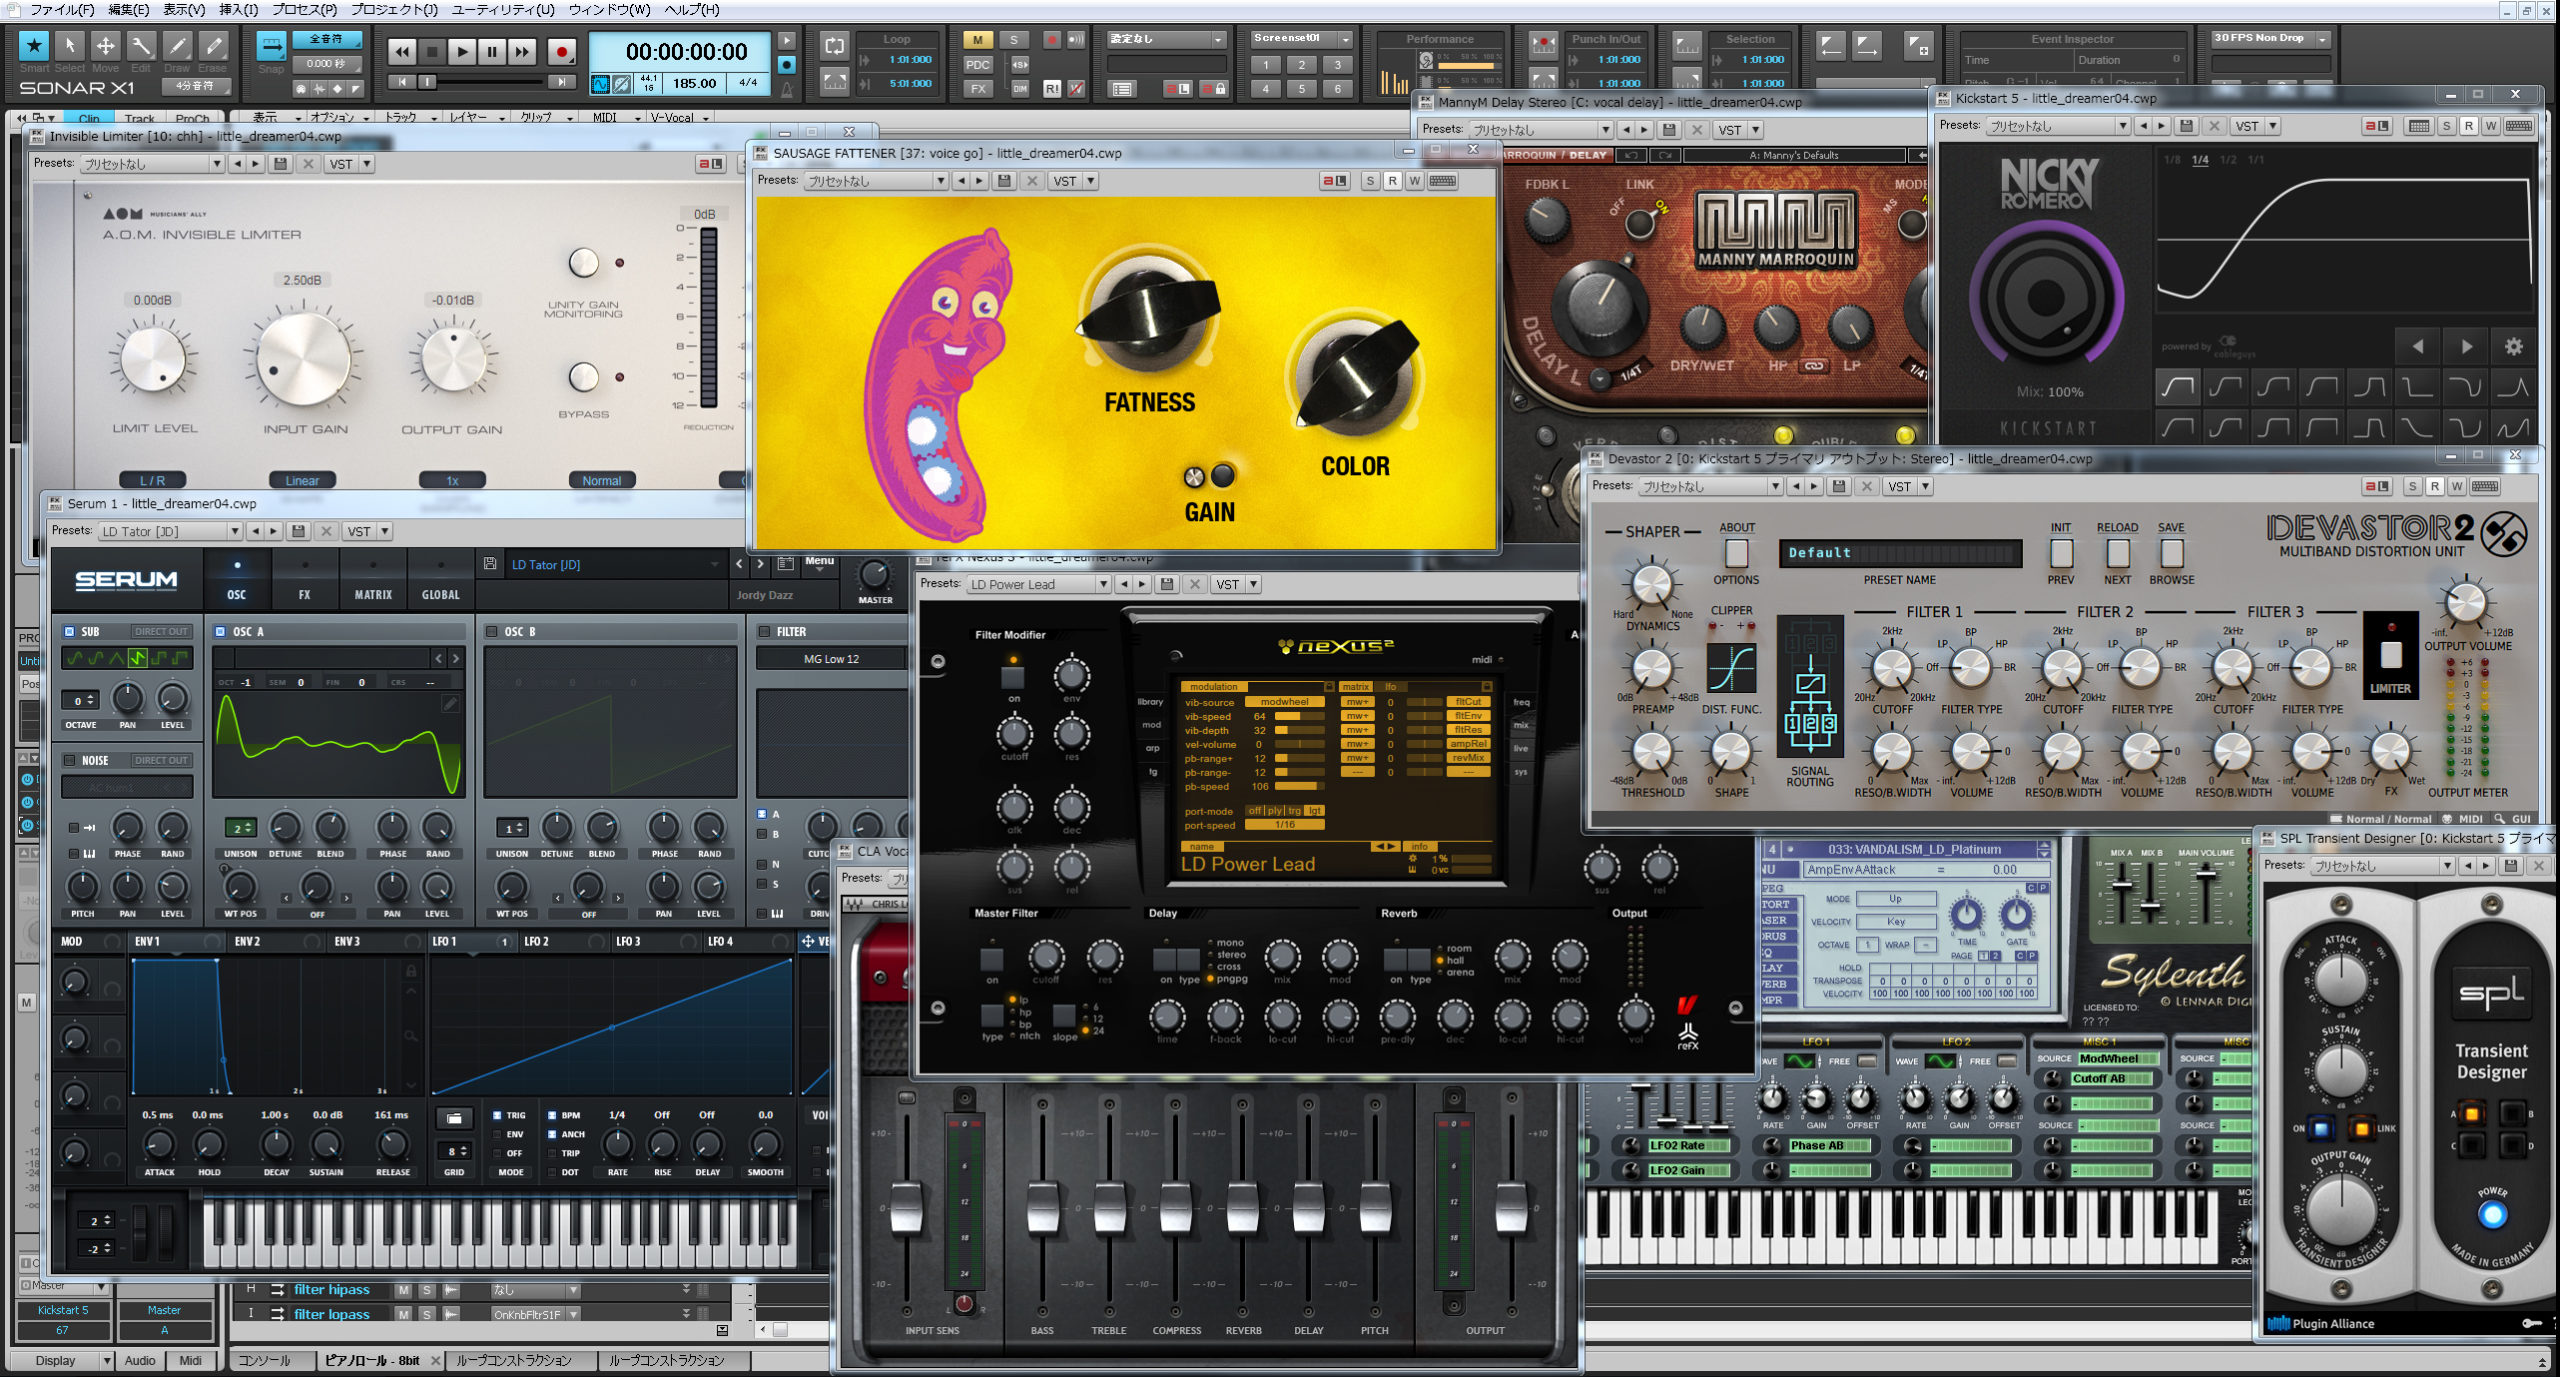2560x1377 pixels.
Task: Toggle the FILTER checkbox in Serum
Action: pos(764,632)
